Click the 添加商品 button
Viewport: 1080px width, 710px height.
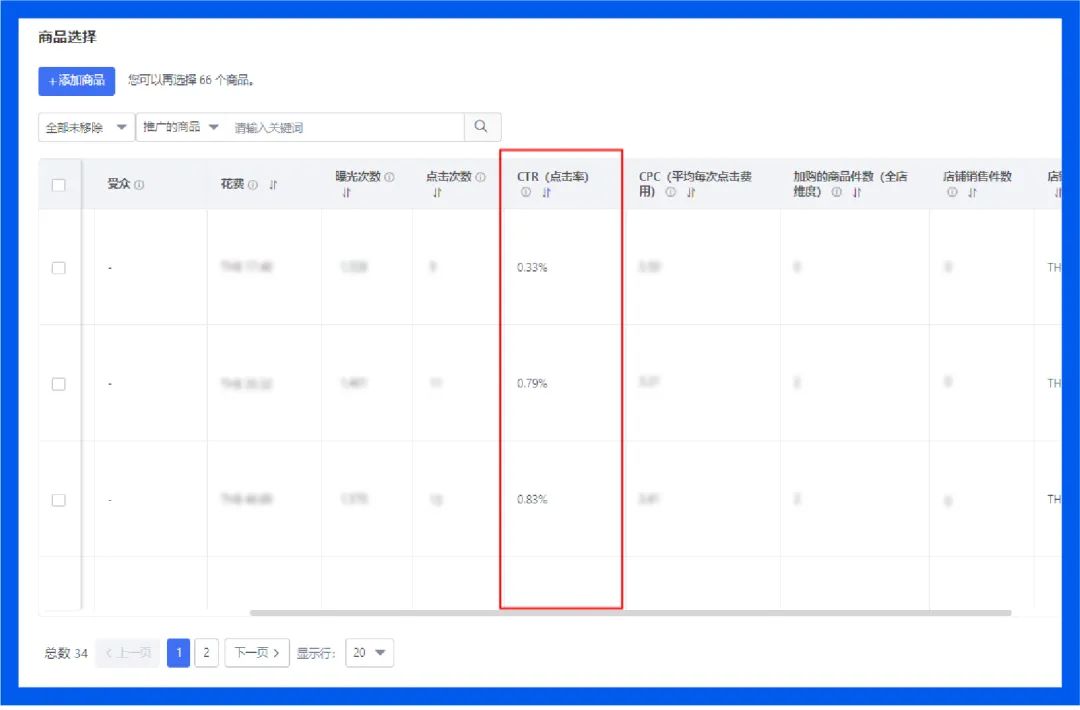pyautogui.click(x=76, y=81)
